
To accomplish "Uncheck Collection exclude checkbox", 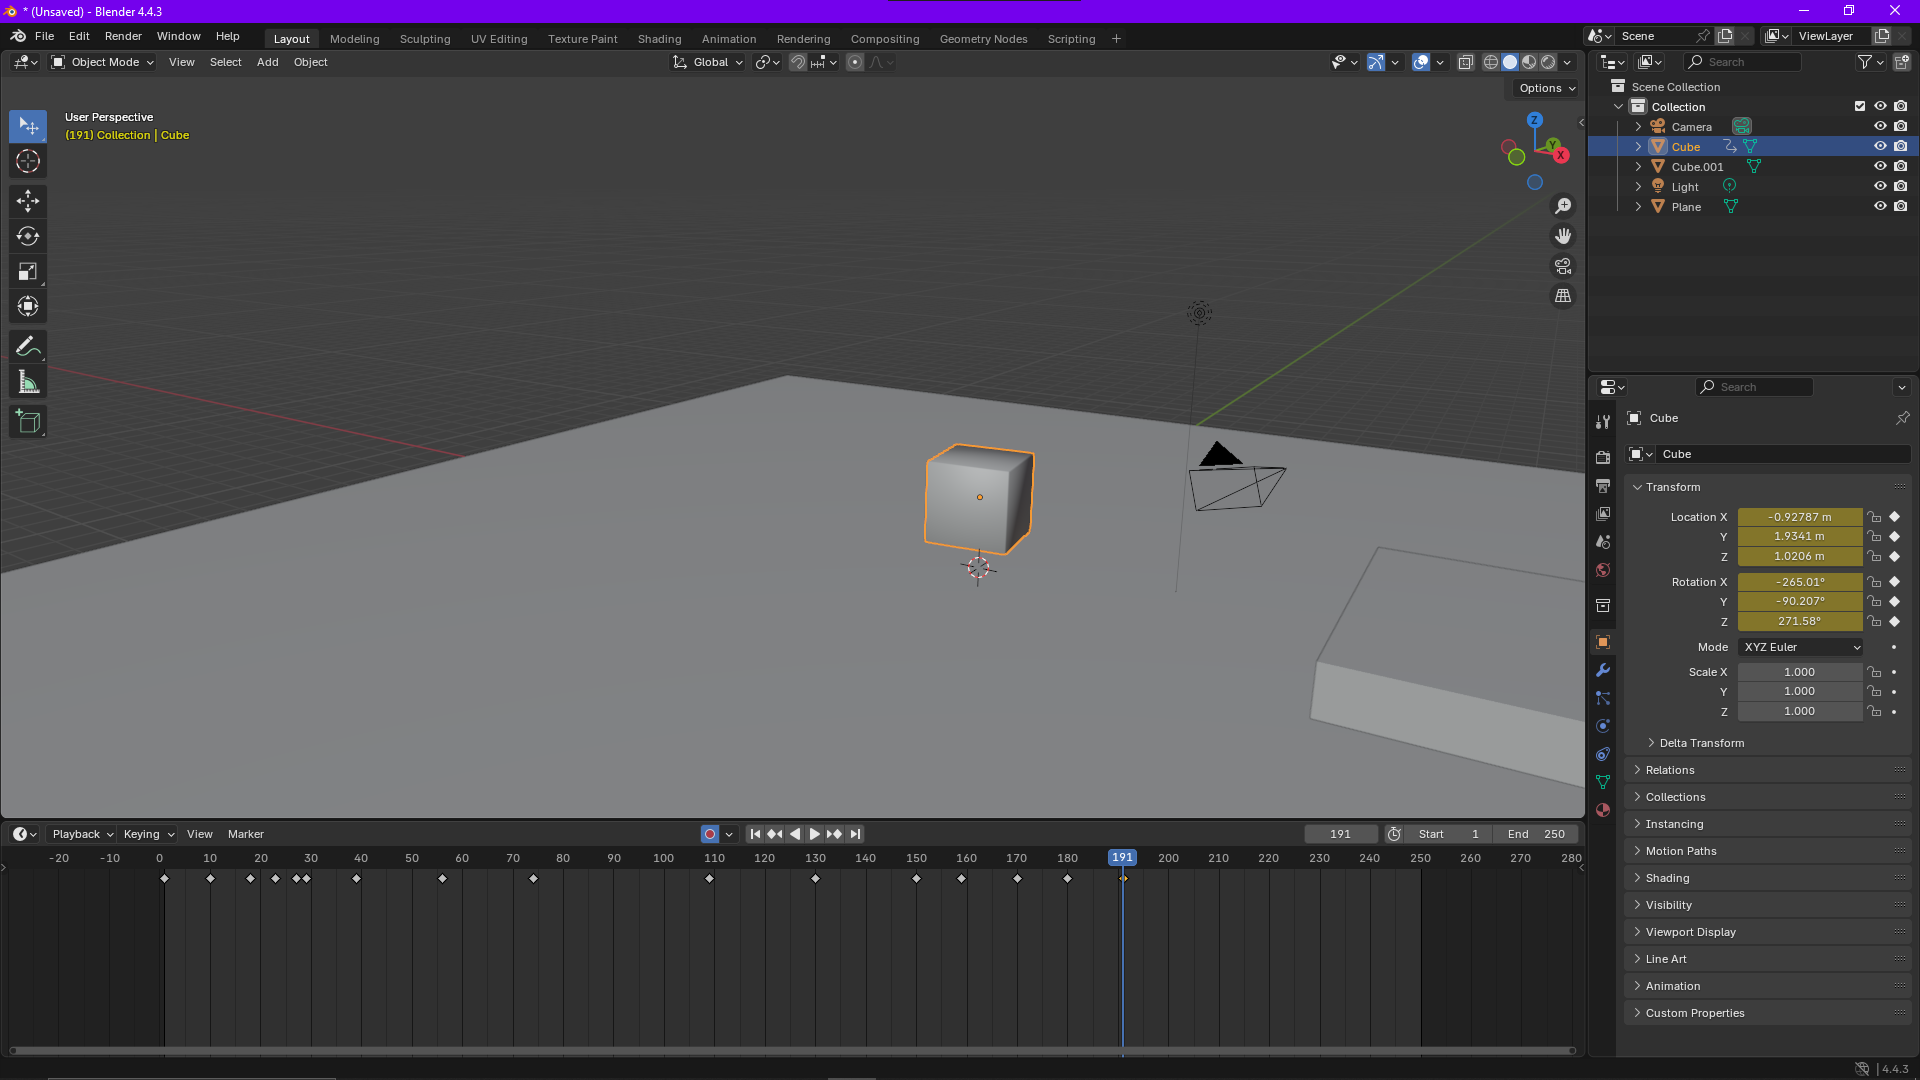I will [1860, 106].
